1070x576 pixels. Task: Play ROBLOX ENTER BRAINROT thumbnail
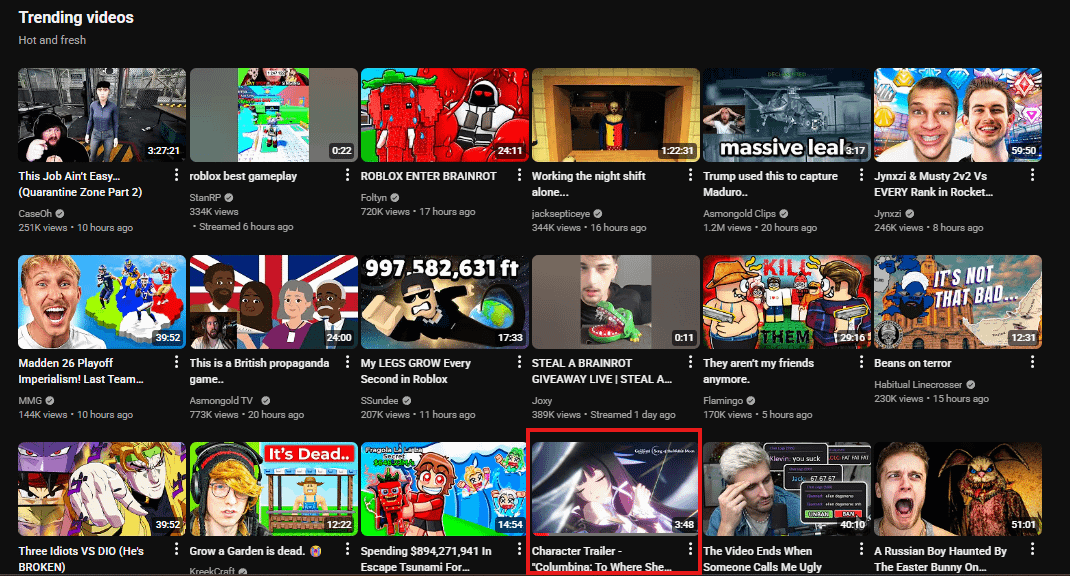pyautogui.click(x=445, y=115)
